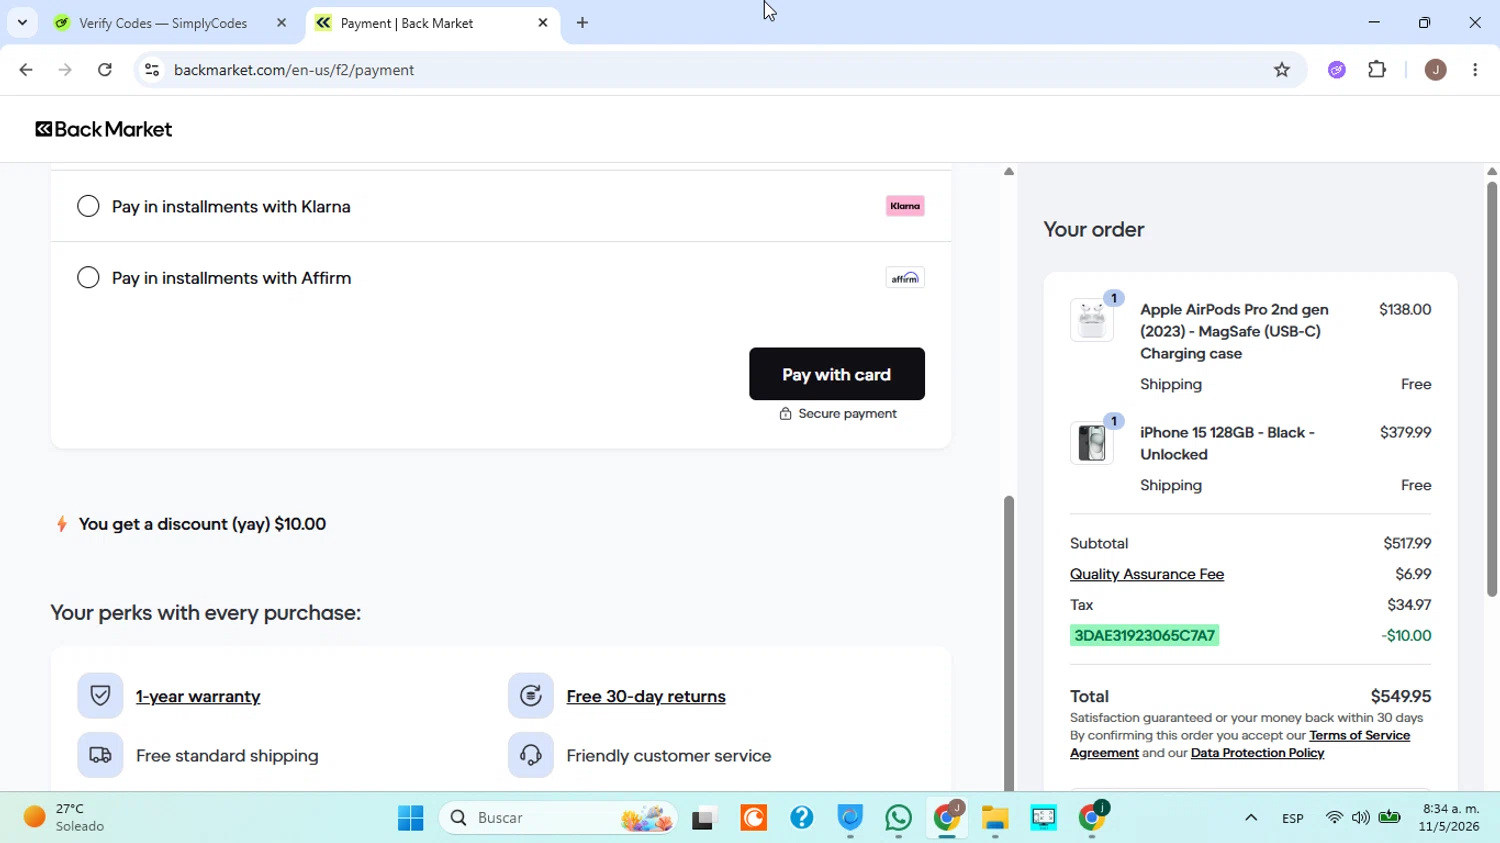Click the payment section scroll-up arrow
The width and height of the screenshot is (1500, 843).
click(1009, 172)
